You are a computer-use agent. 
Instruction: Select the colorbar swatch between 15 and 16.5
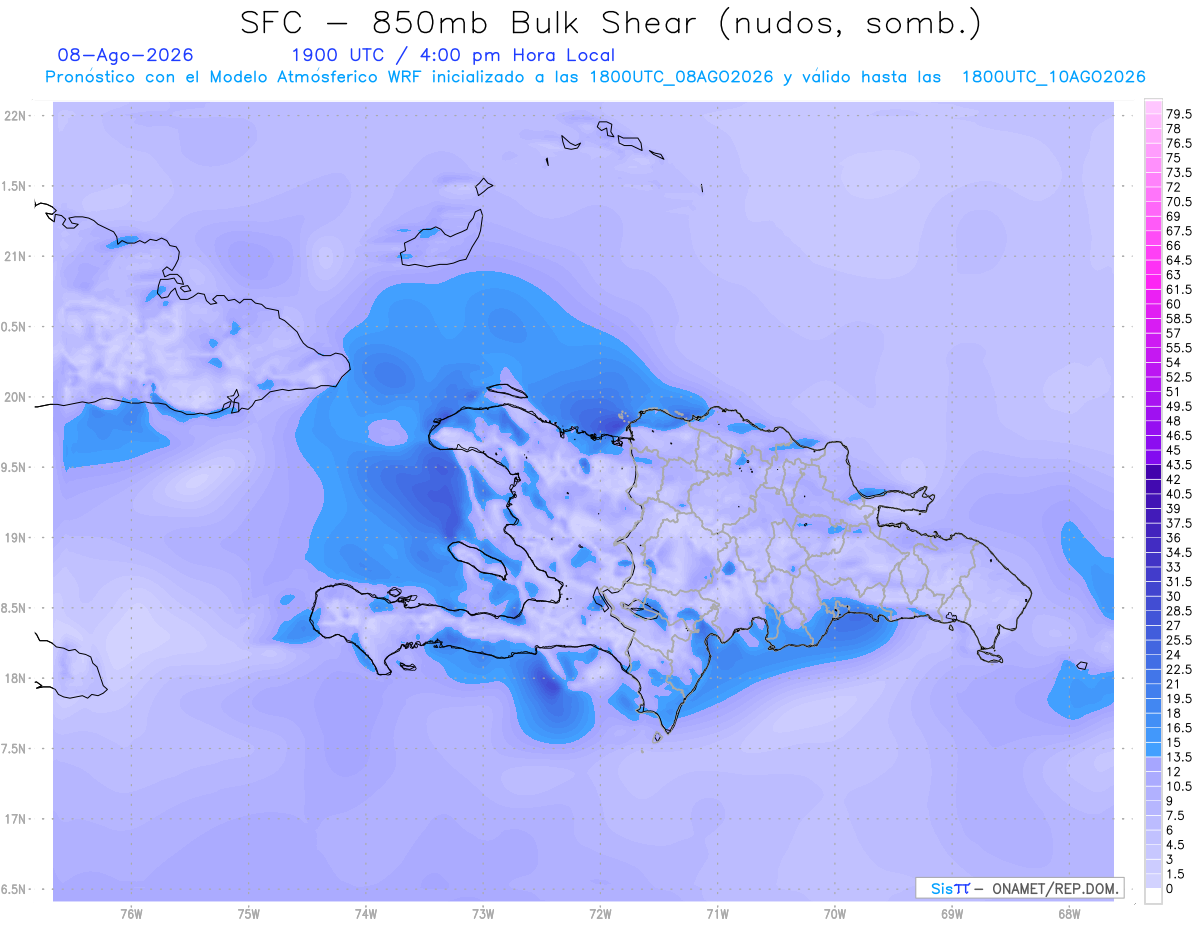1153,734
